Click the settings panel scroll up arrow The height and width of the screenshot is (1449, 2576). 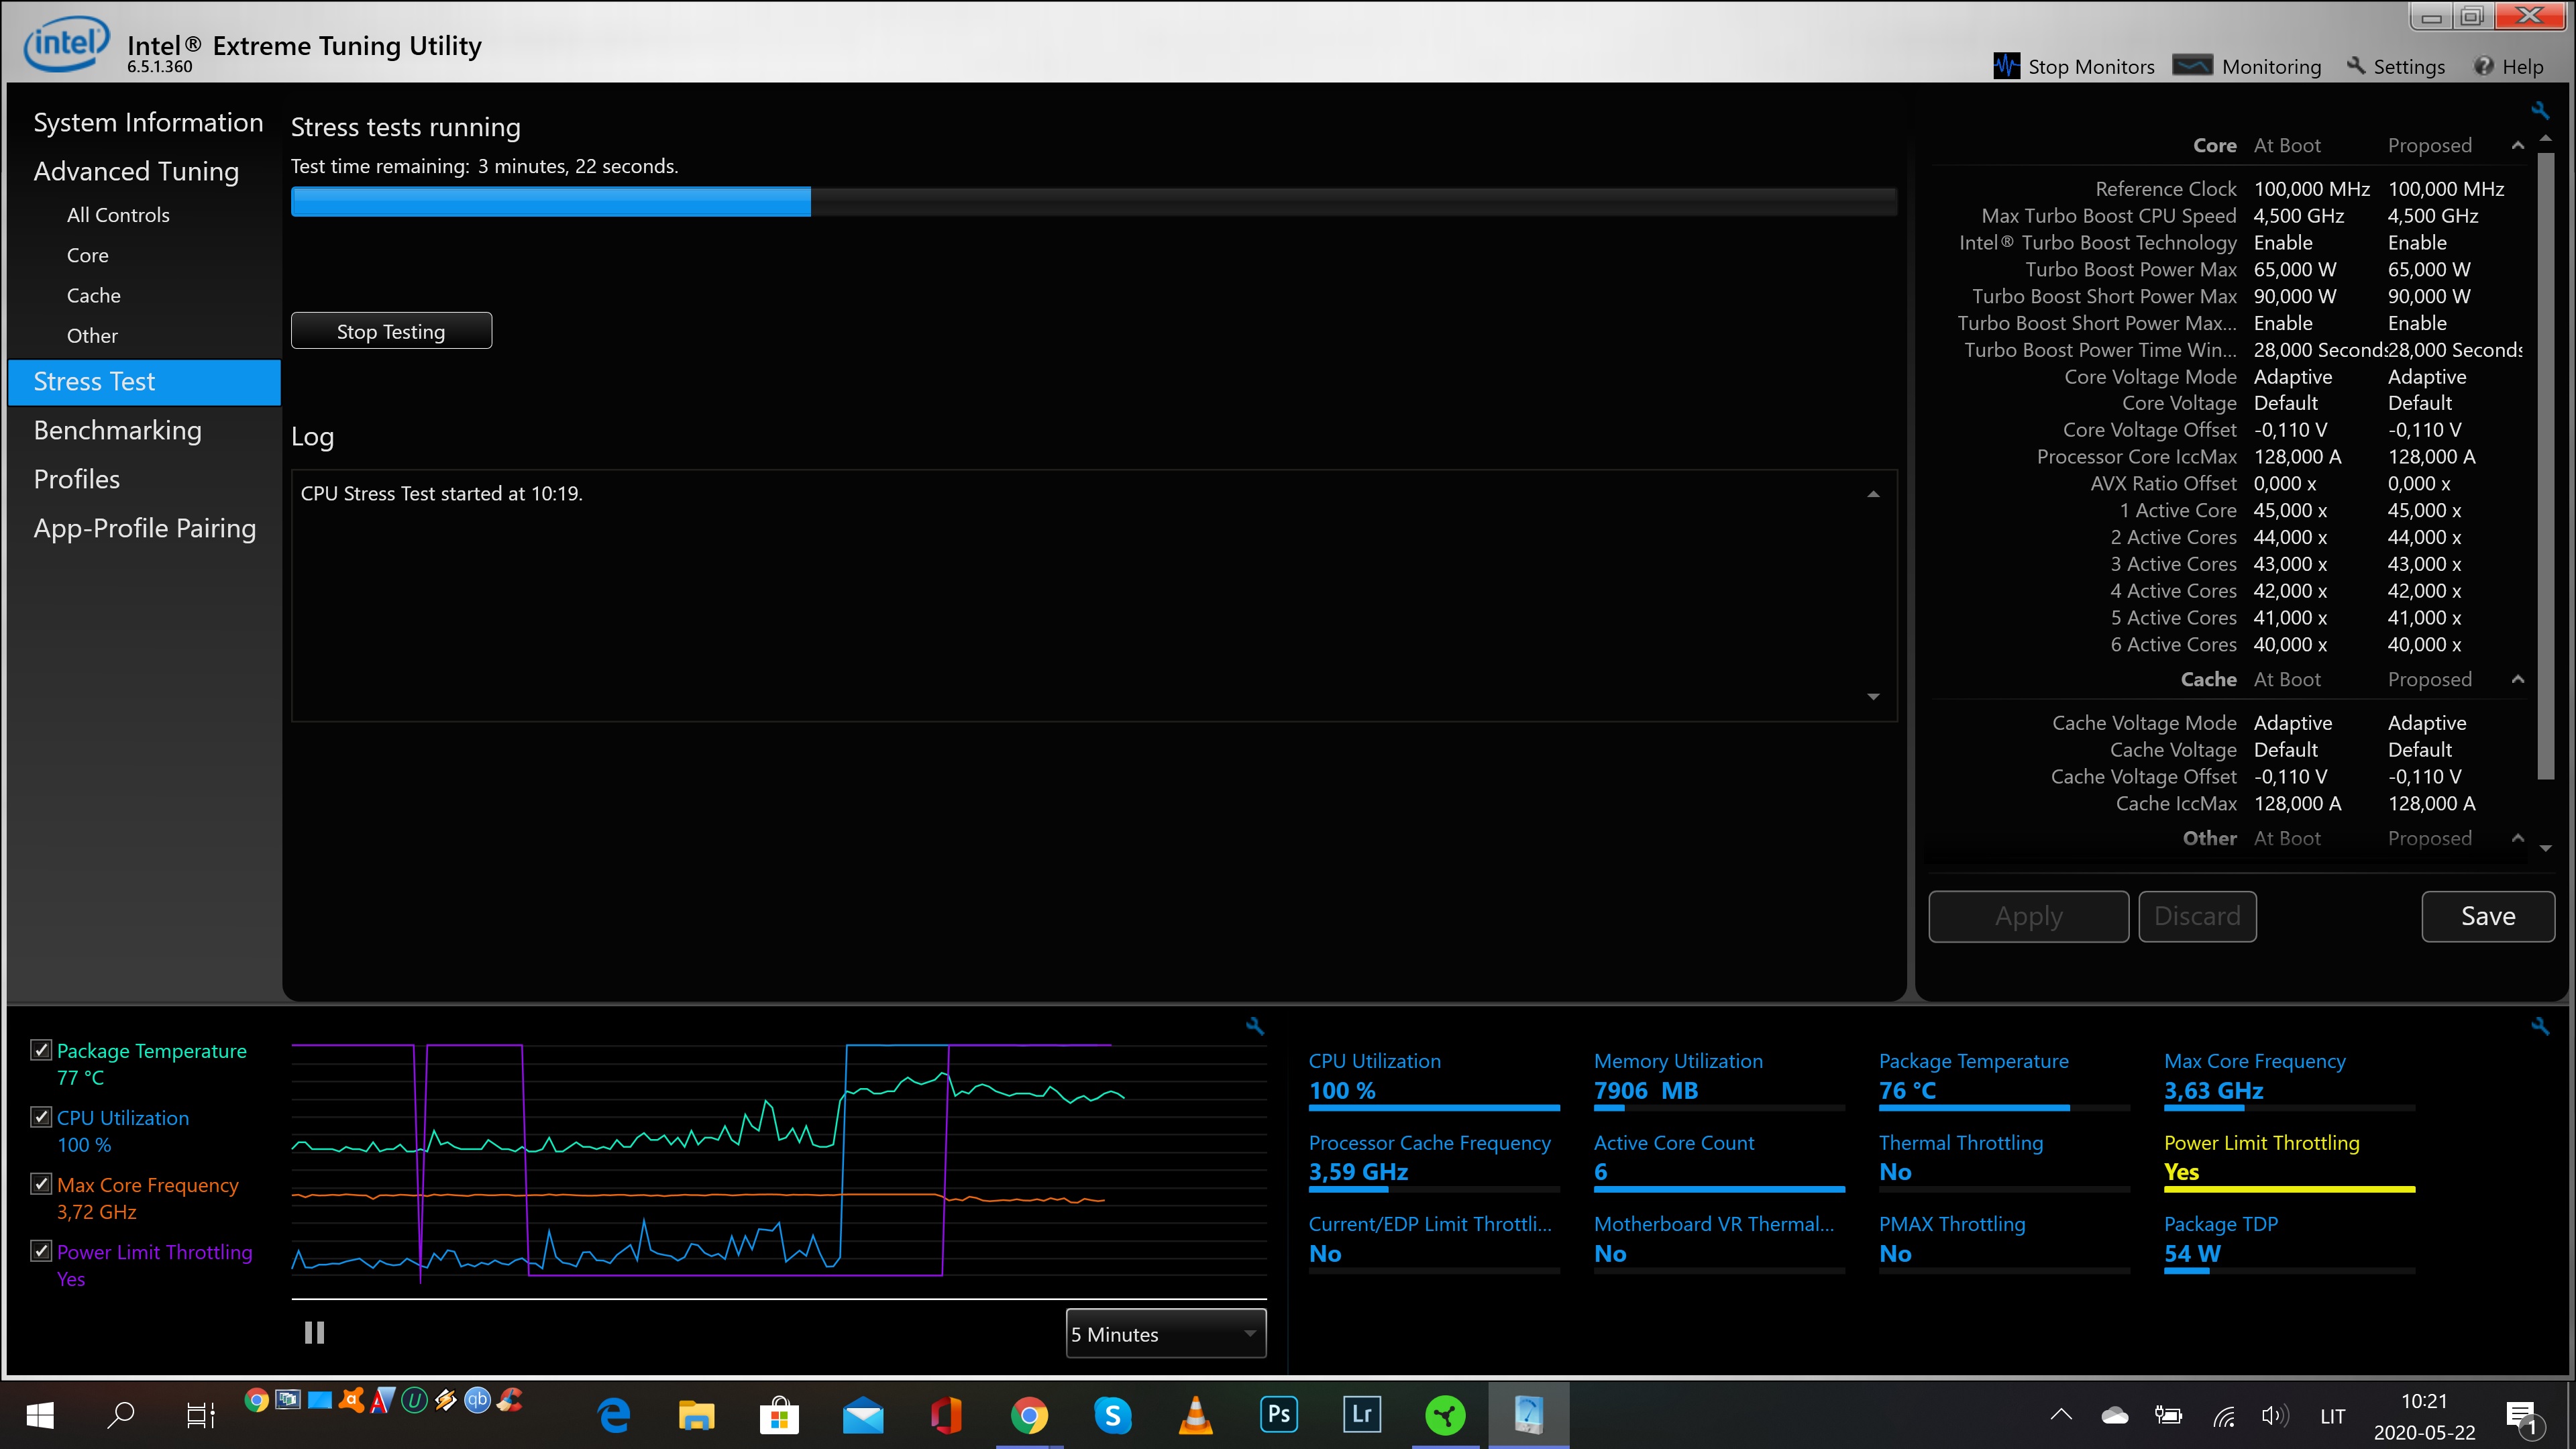pos(2546,138)
